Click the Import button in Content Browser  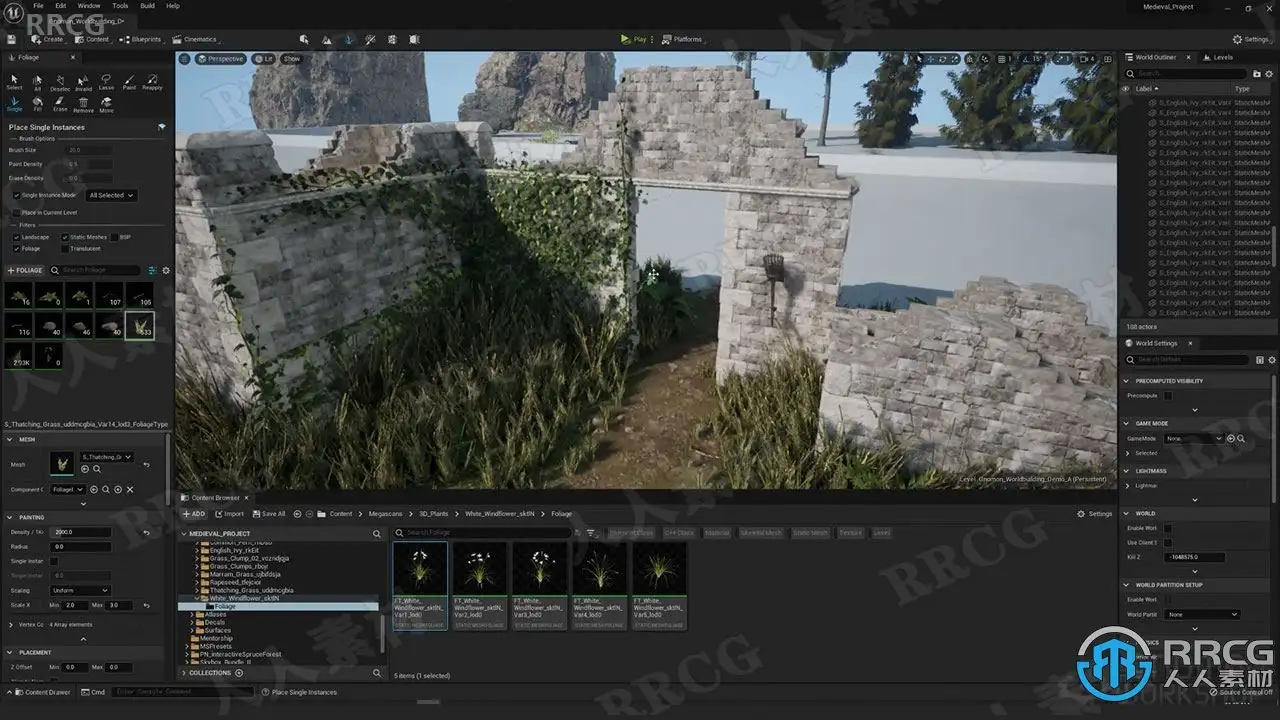coord(229,514)
